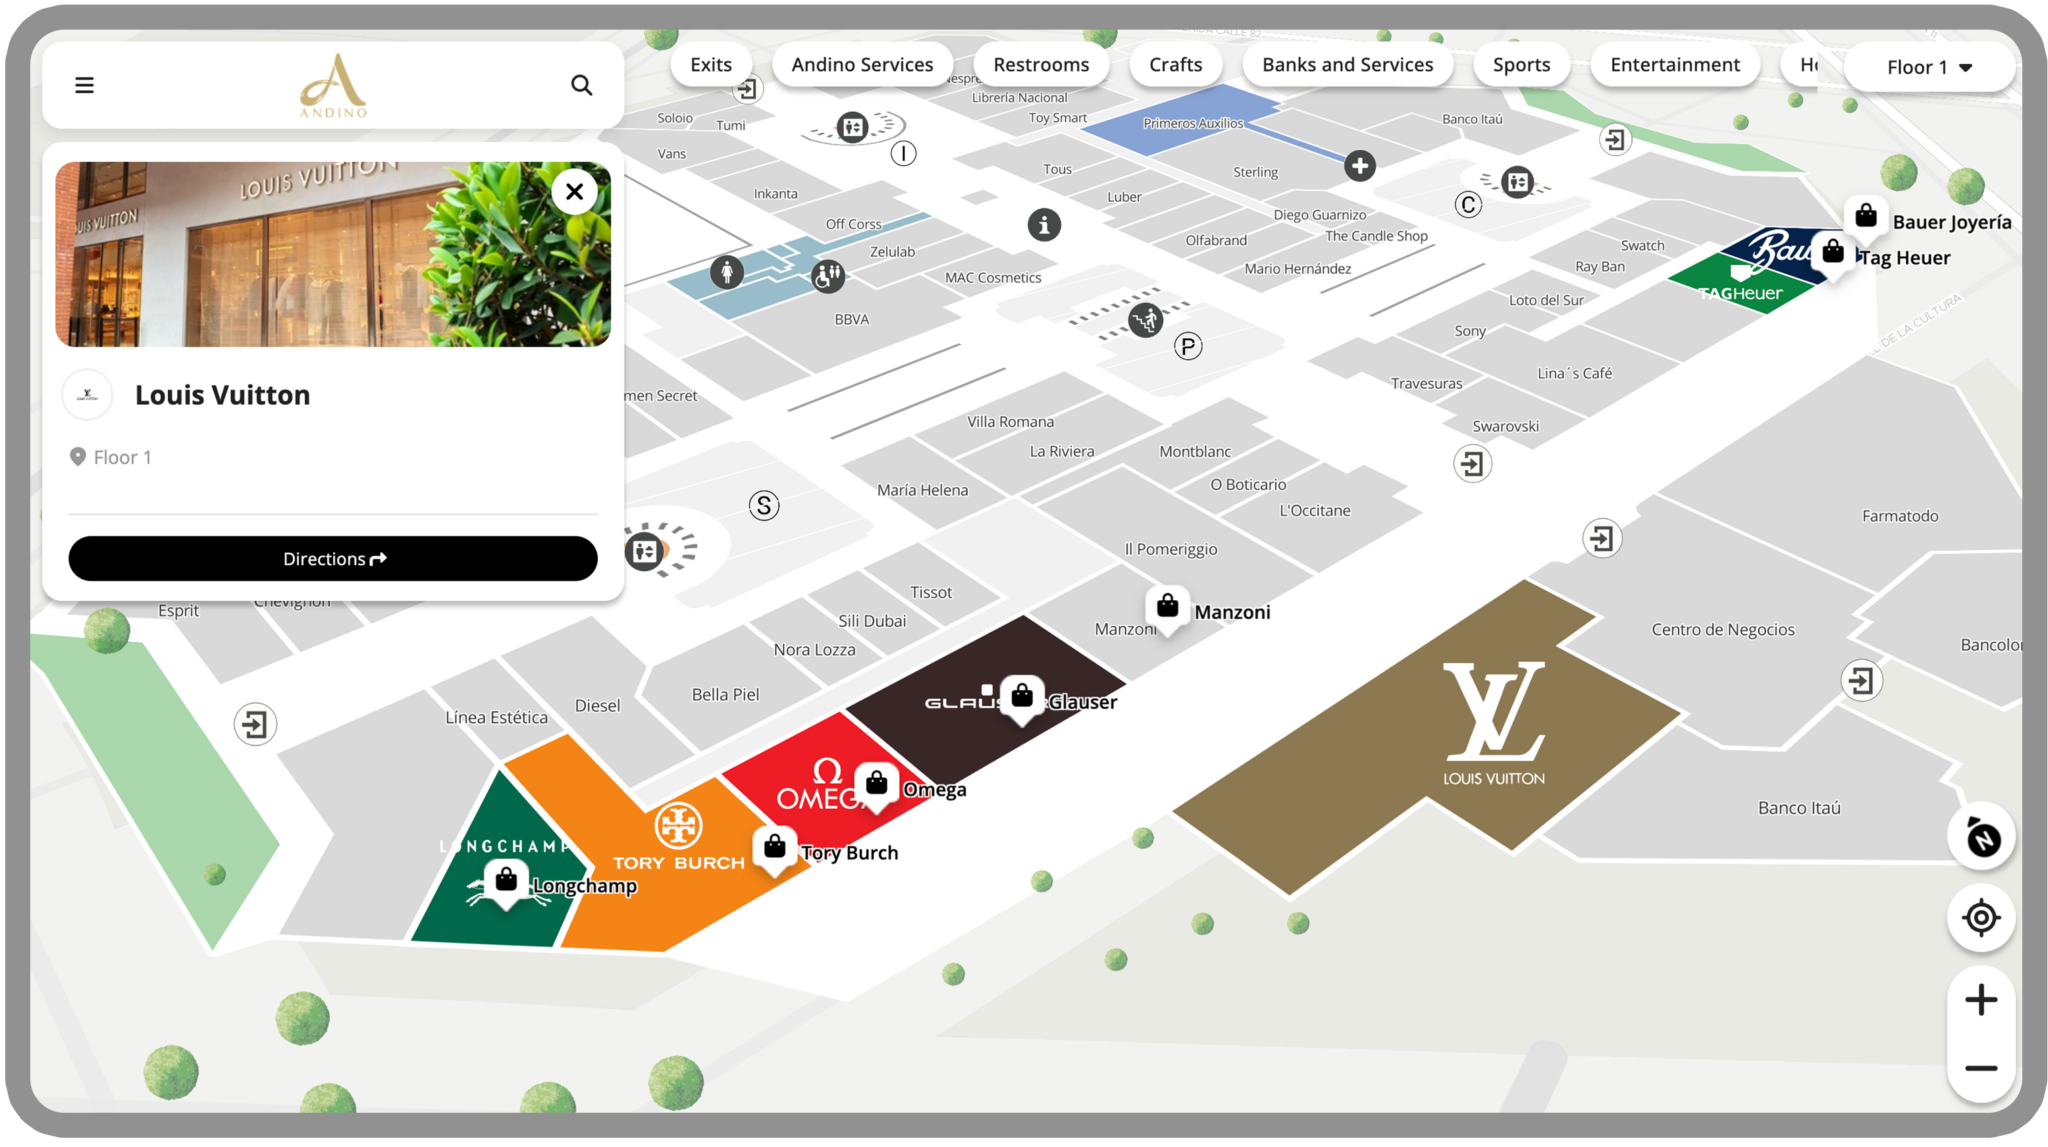Toggle the Sports category filter
2048x1147 pixels.
(1523, 65)
